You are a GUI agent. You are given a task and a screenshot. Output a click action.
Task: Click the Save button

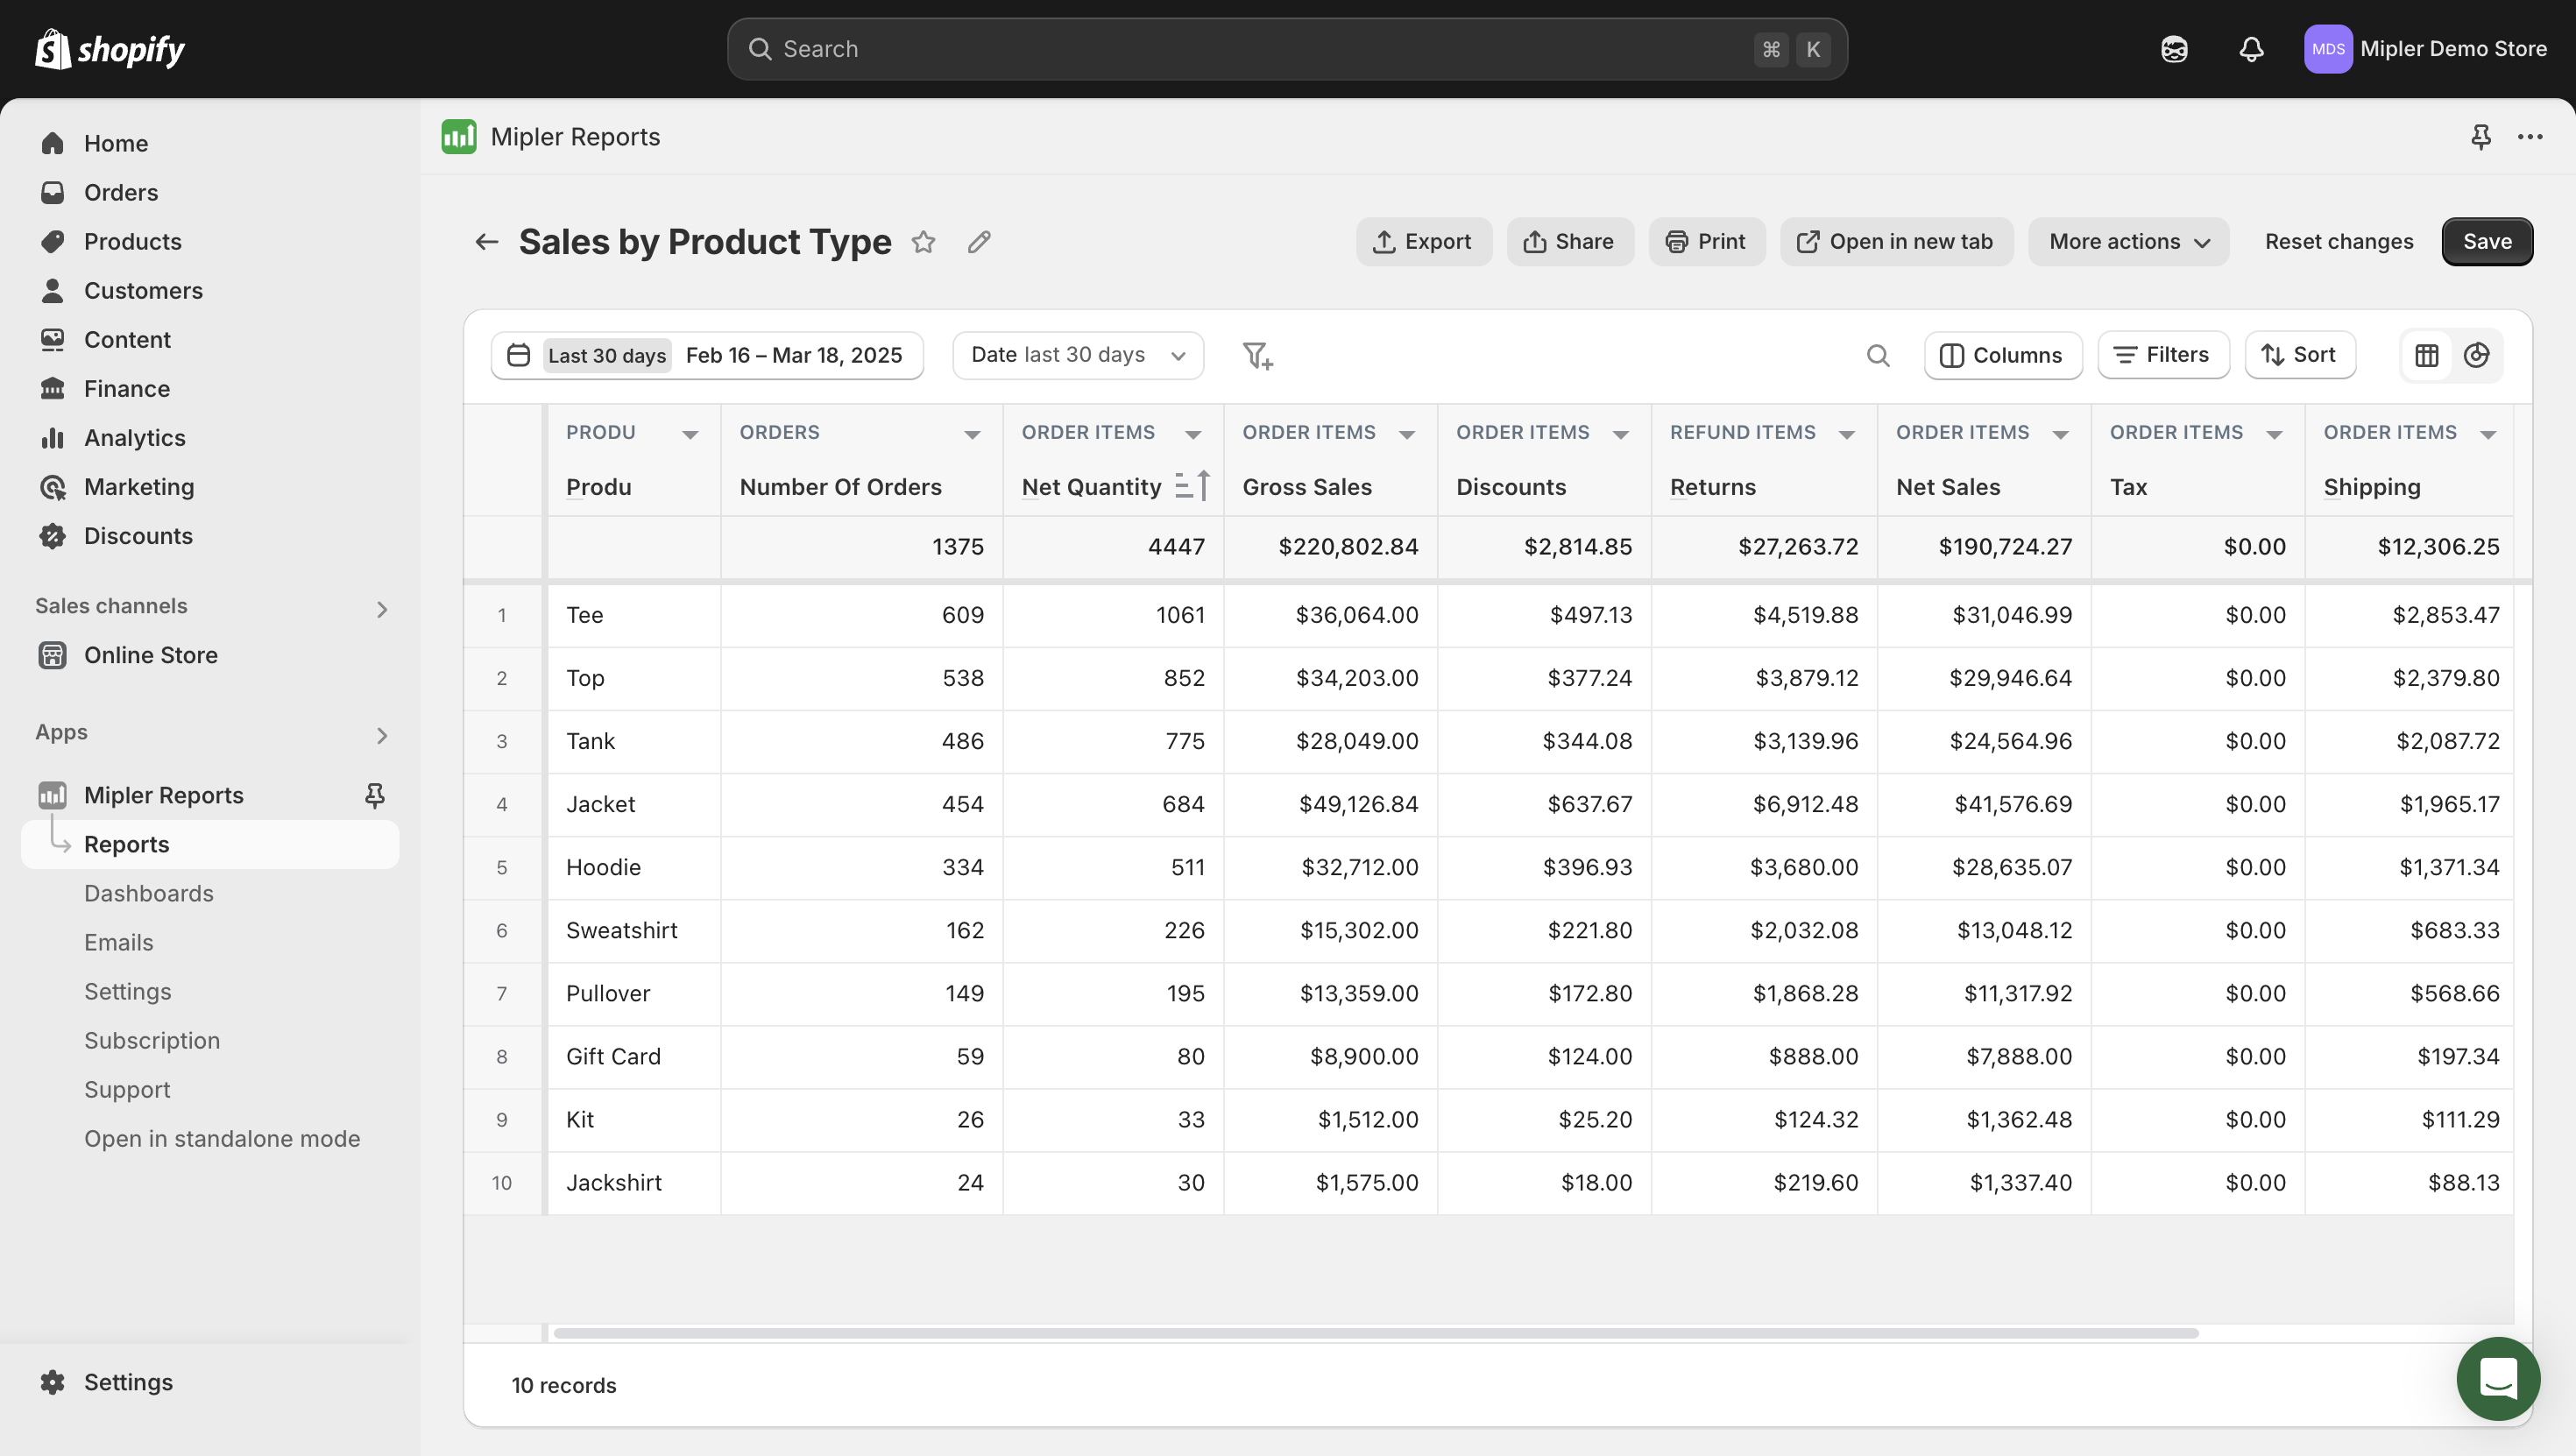point(2486,242)
